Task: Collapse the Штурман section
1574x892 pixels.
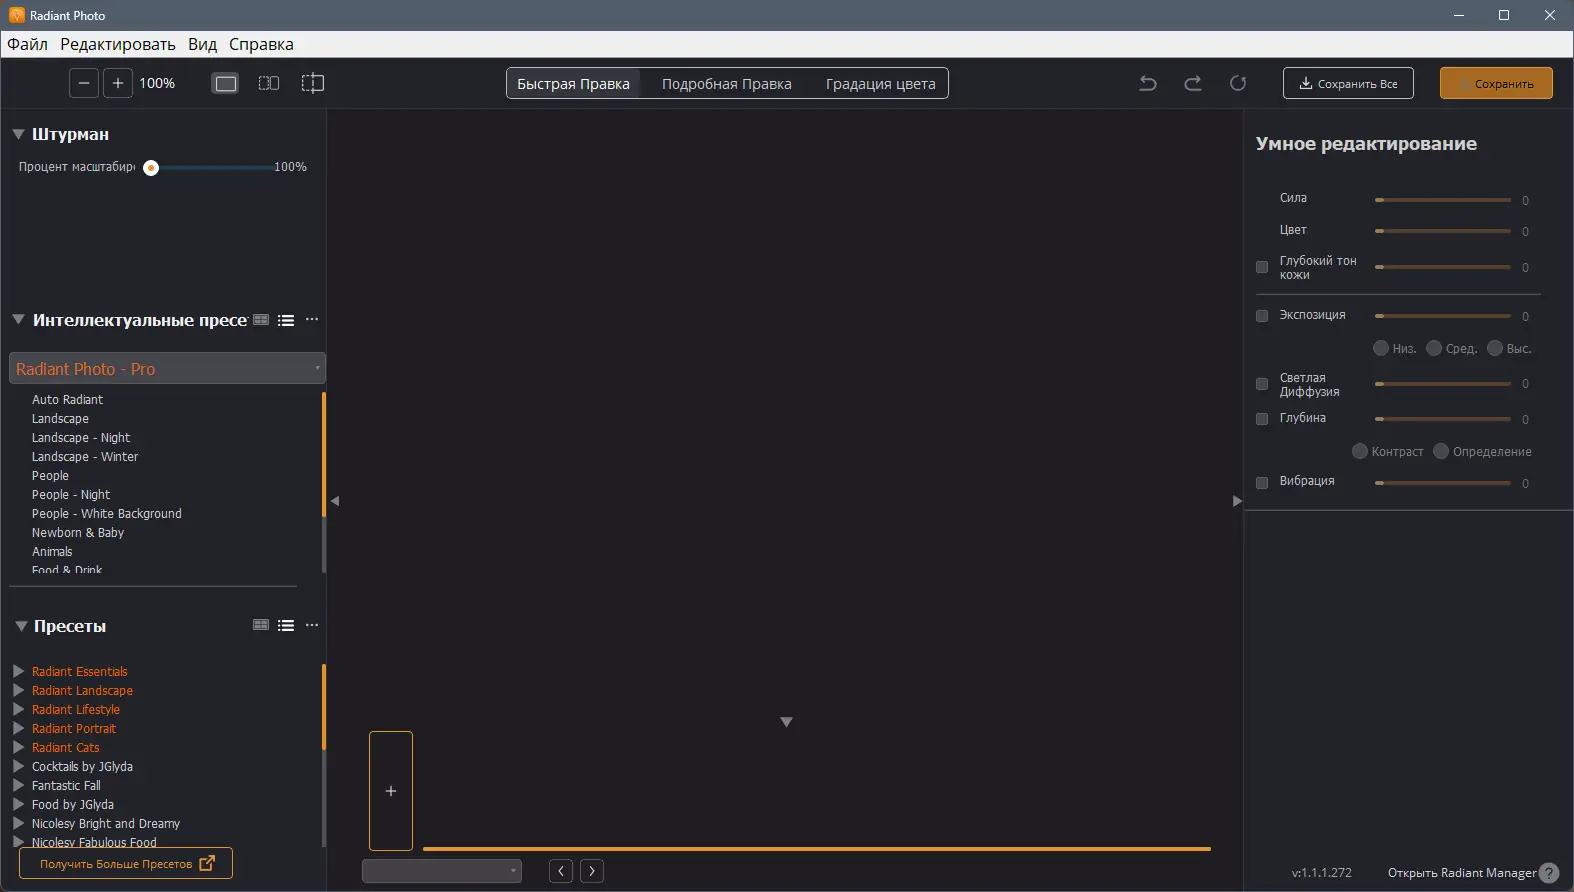Action: pyautogui.click(x=18, y=134)
